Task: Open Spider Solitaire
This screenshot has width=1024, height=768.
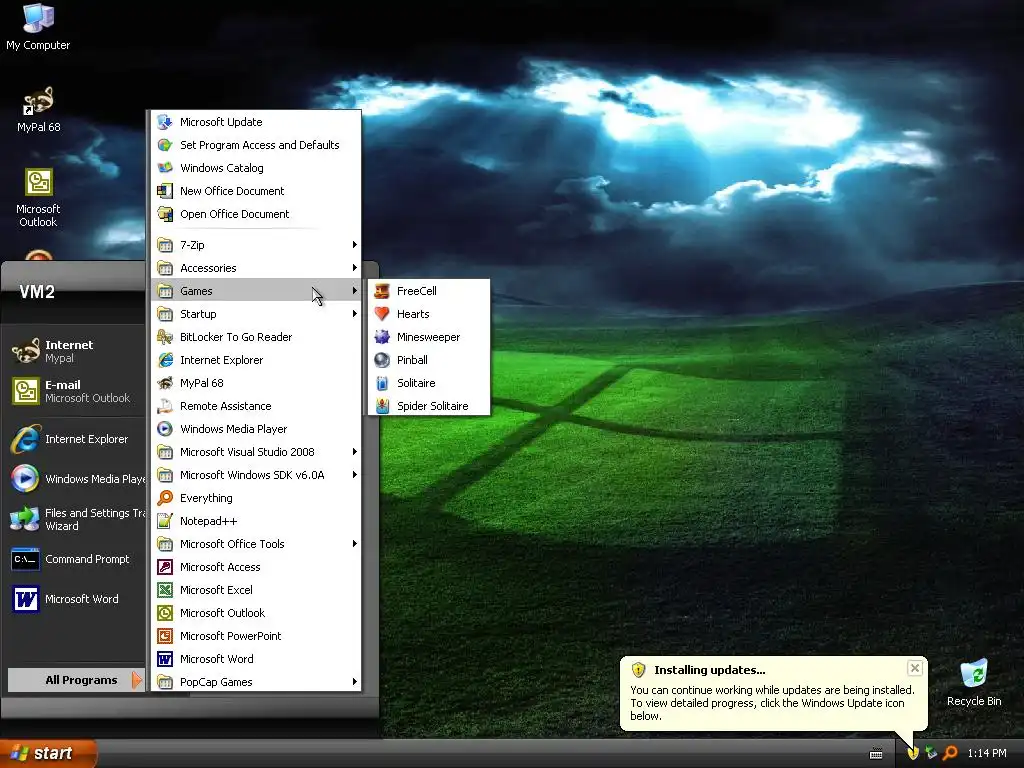Action: coord(428,406)
